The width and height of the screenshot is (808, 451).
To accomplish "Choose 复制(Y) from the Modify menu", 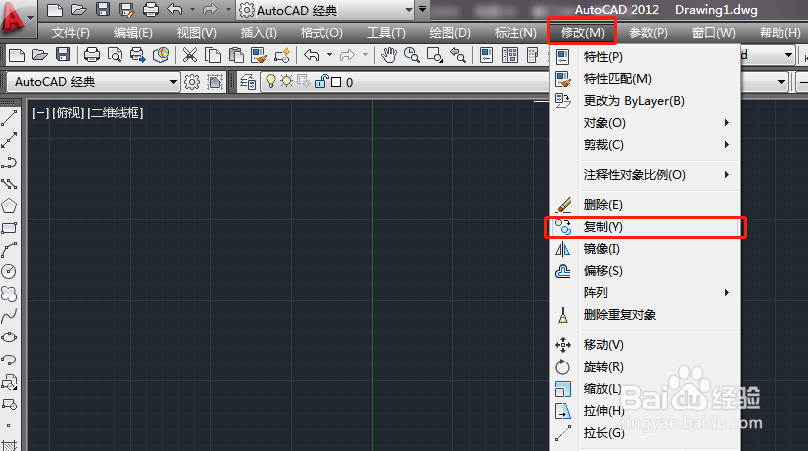I will pyautogui.click(x=644, y=227).
